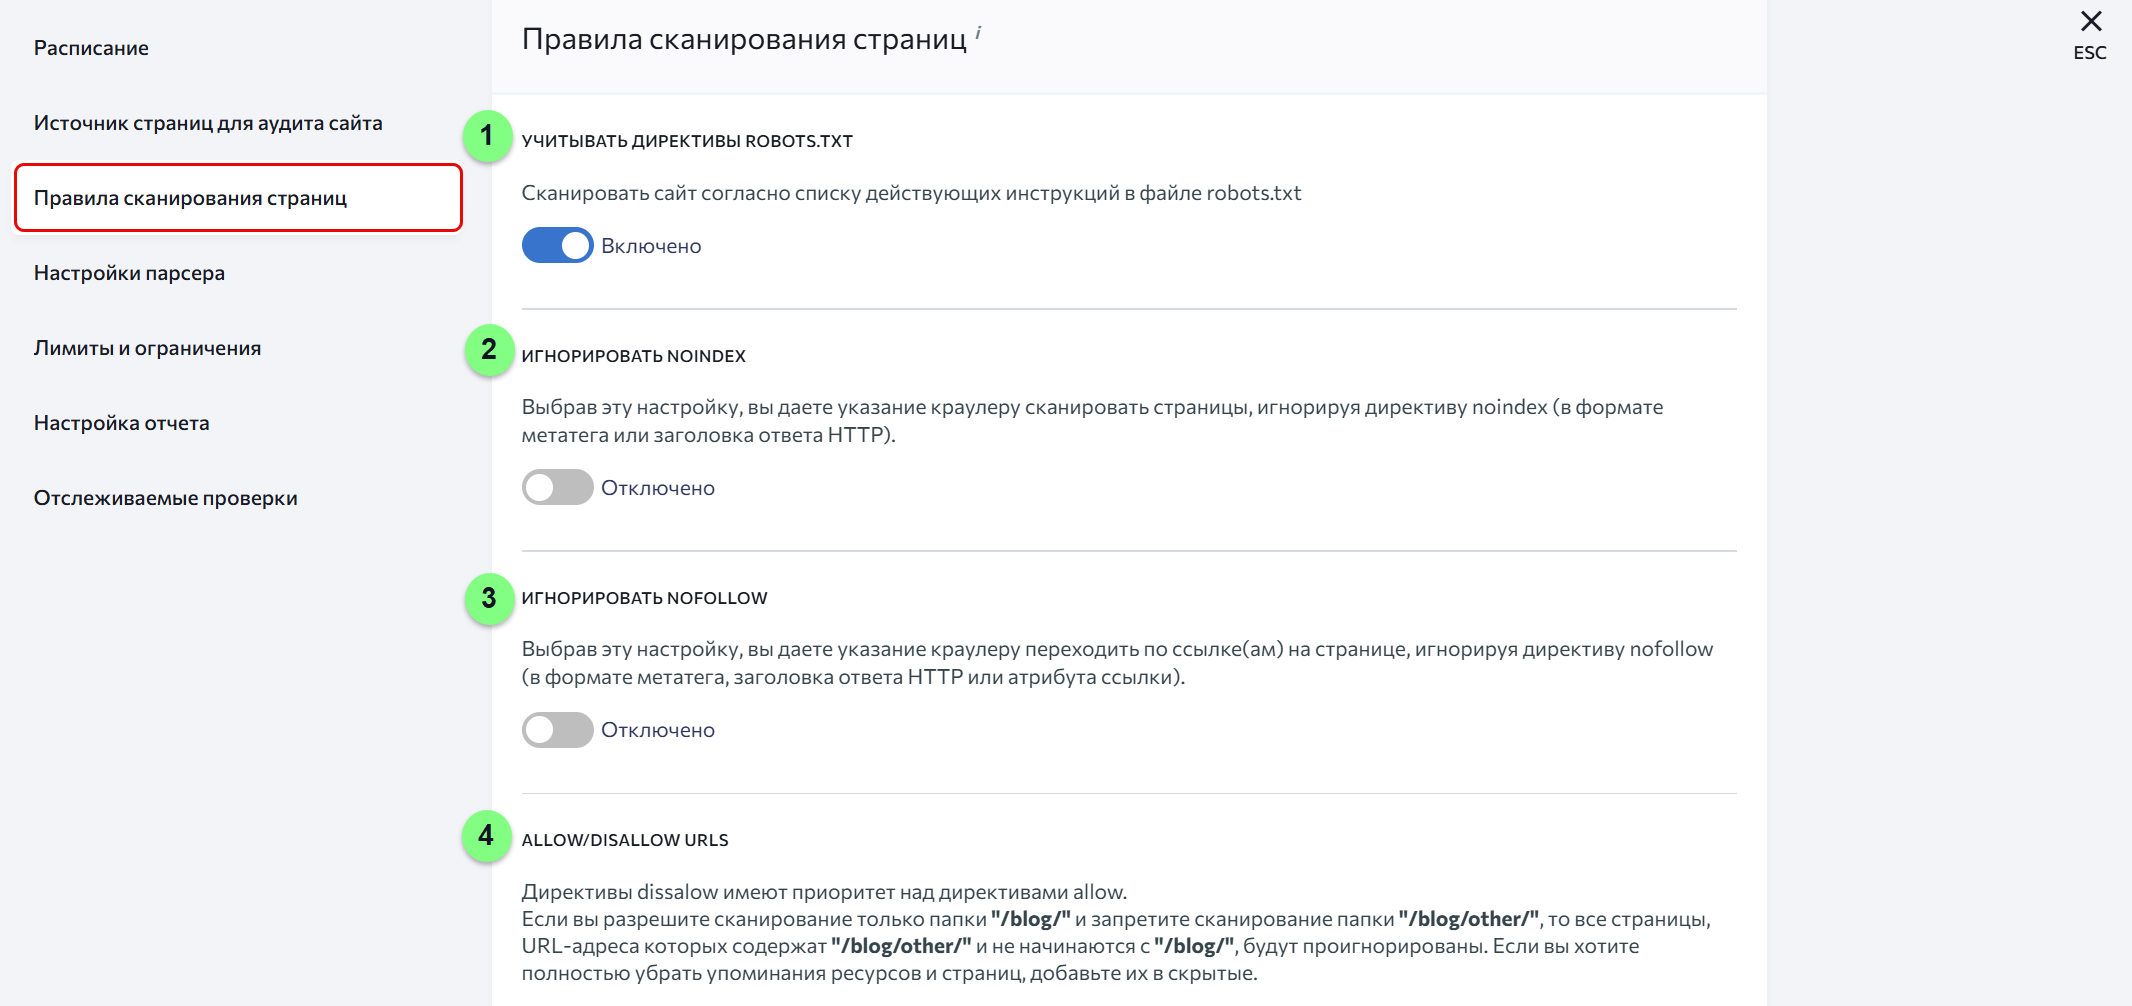Image resolution: width=2132 pixels, height=1006 pixels.
Task: Open Отслеживаемые проверки section
Action: (x=165, y=498)
